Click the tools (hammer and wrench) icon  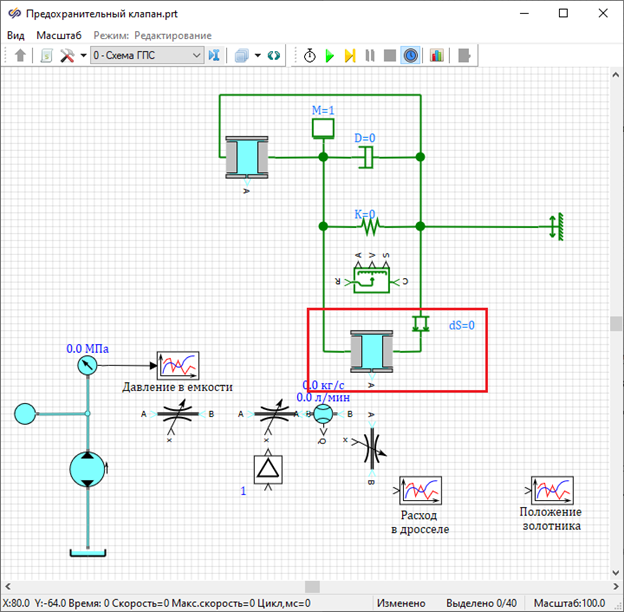pyautogui.click(x=67, y=56)
